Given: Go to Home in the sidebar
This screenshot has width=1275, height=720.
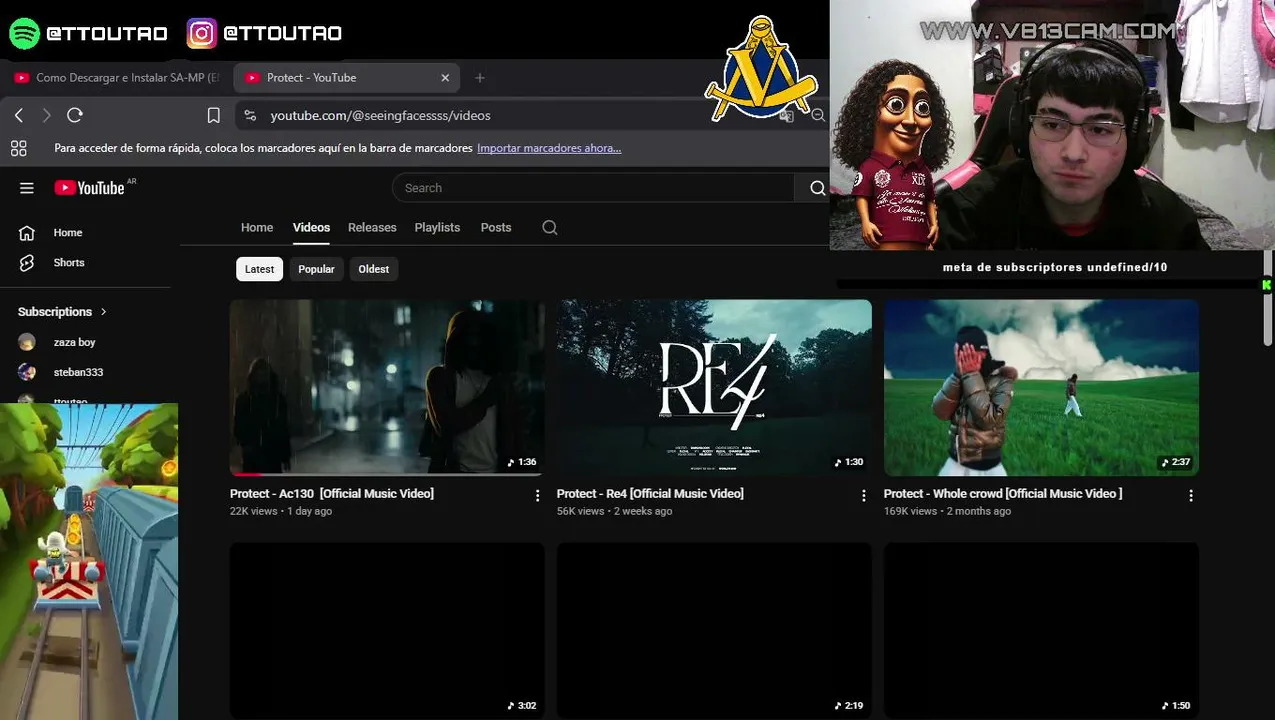Looking at the screenshot, I should [x=68, y=232].
